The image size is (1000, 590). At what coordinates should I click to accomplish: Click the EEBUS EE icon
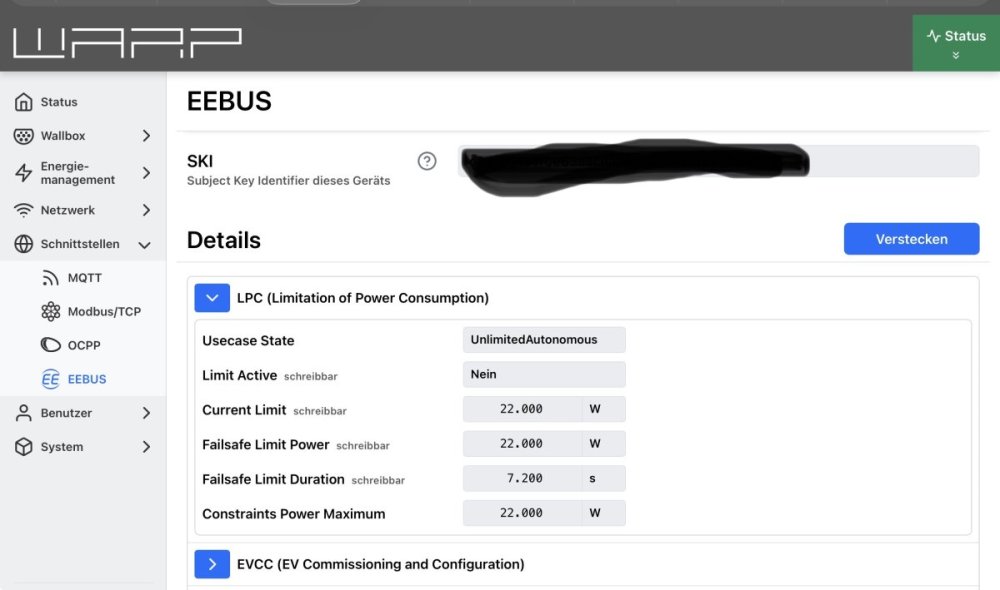pos(50,380)
